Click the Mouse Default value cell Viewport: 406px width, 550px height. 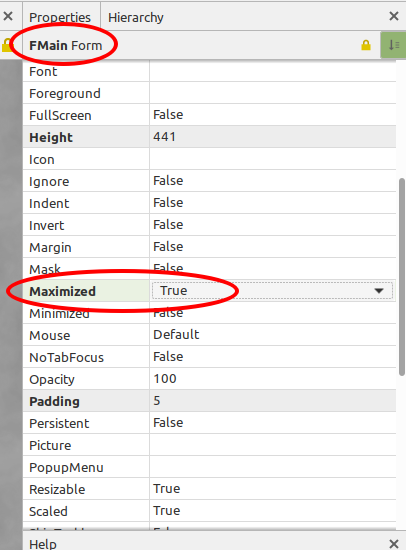pos(273,335)
